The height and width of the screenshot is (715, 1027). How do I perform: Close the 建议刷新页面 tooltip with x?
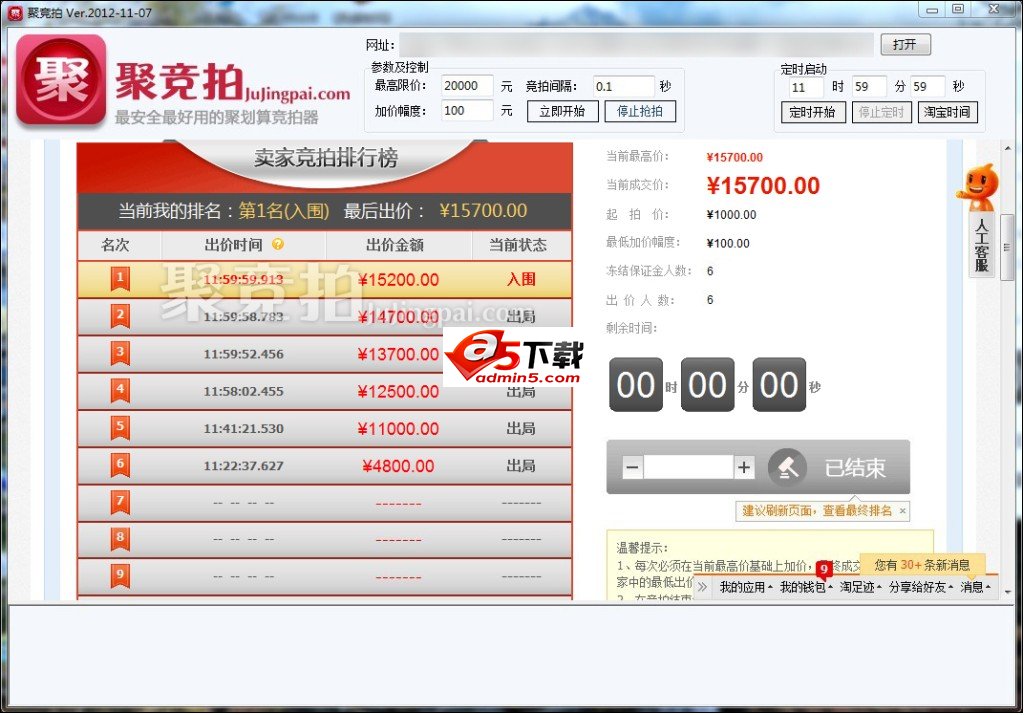[x=905, y=511]
